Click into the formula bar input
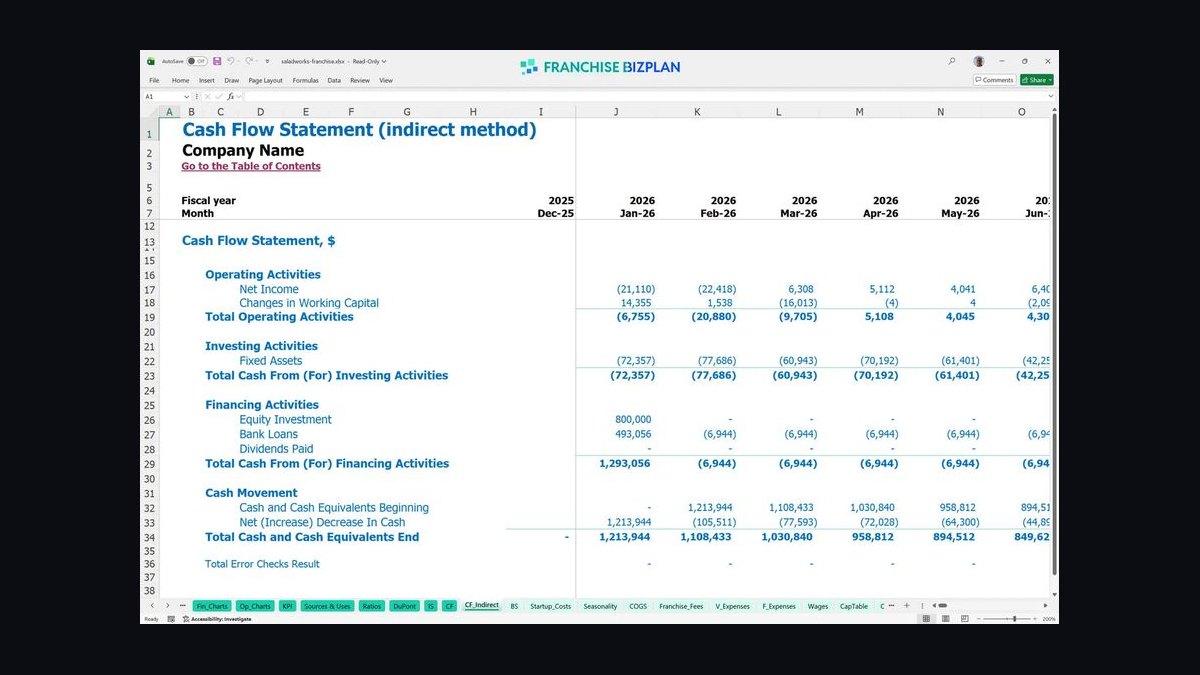Screen dimensions: 1200x675 (x=645, y=96)
